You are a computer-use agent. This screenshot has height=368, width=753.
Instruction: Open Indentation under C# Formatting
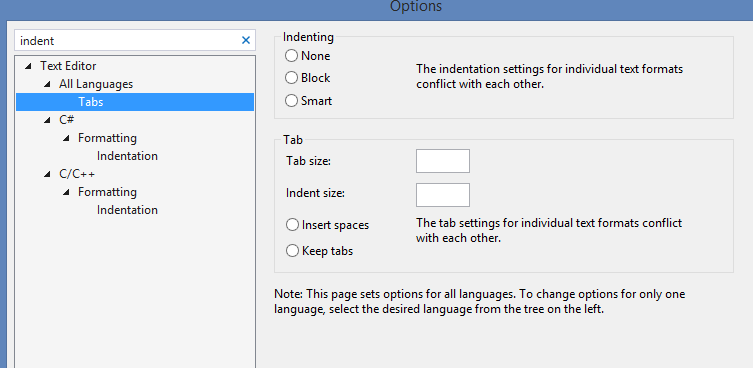point(127,156)
